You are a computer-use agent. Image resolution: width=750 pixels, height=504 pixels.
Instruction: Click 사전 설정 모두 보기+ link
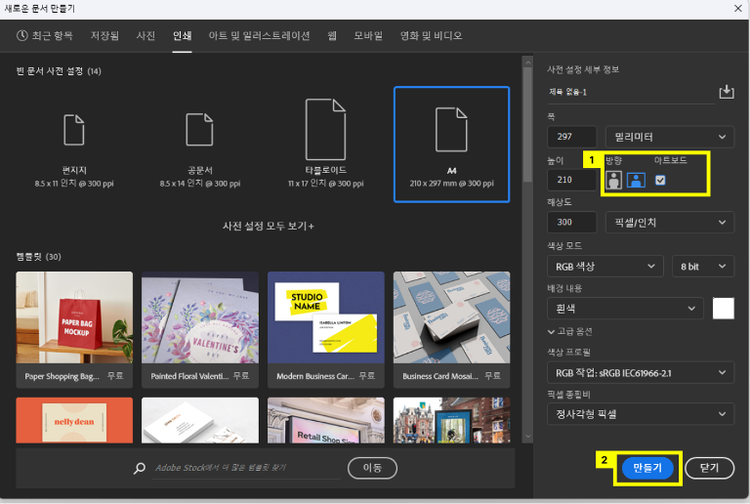coord(268,226)
